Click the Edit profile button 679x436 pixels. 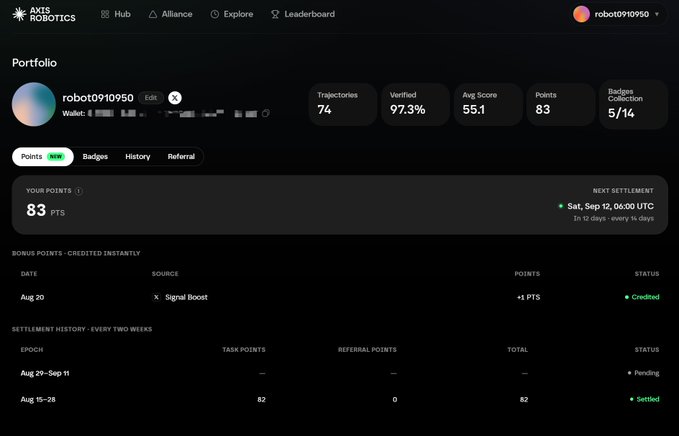click(x=151, y=98)
